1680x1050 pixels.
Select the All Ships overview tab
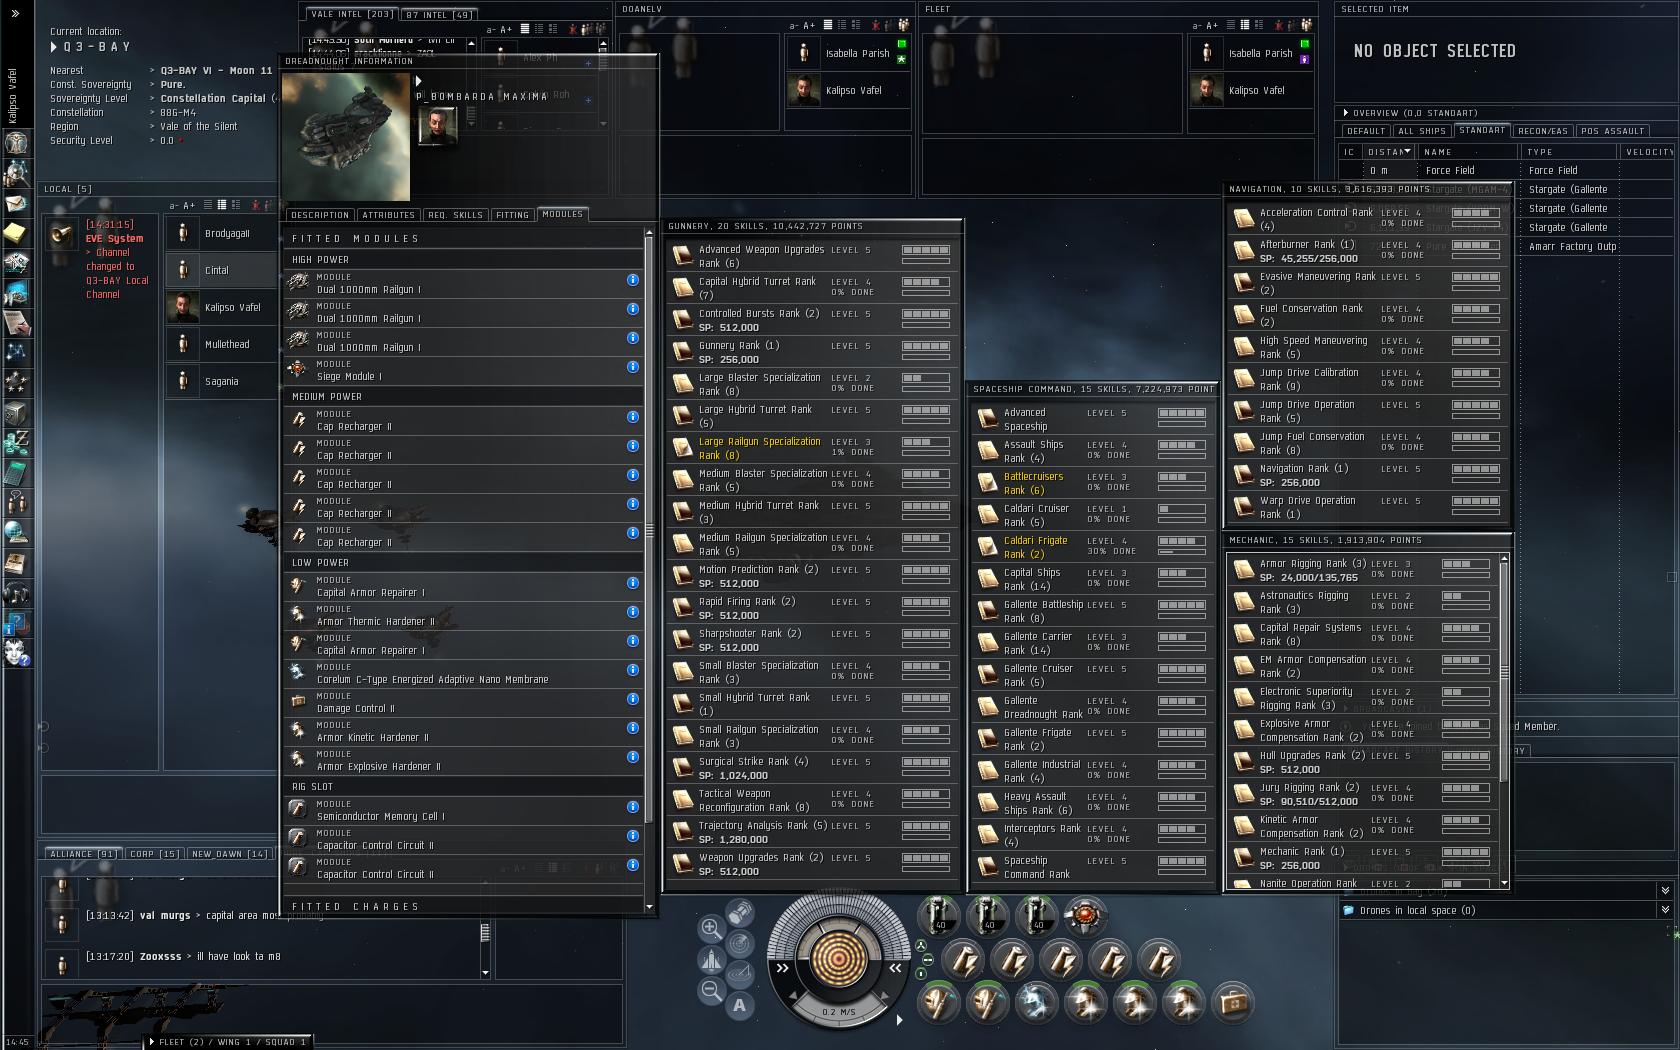[x=1421, y=131]
